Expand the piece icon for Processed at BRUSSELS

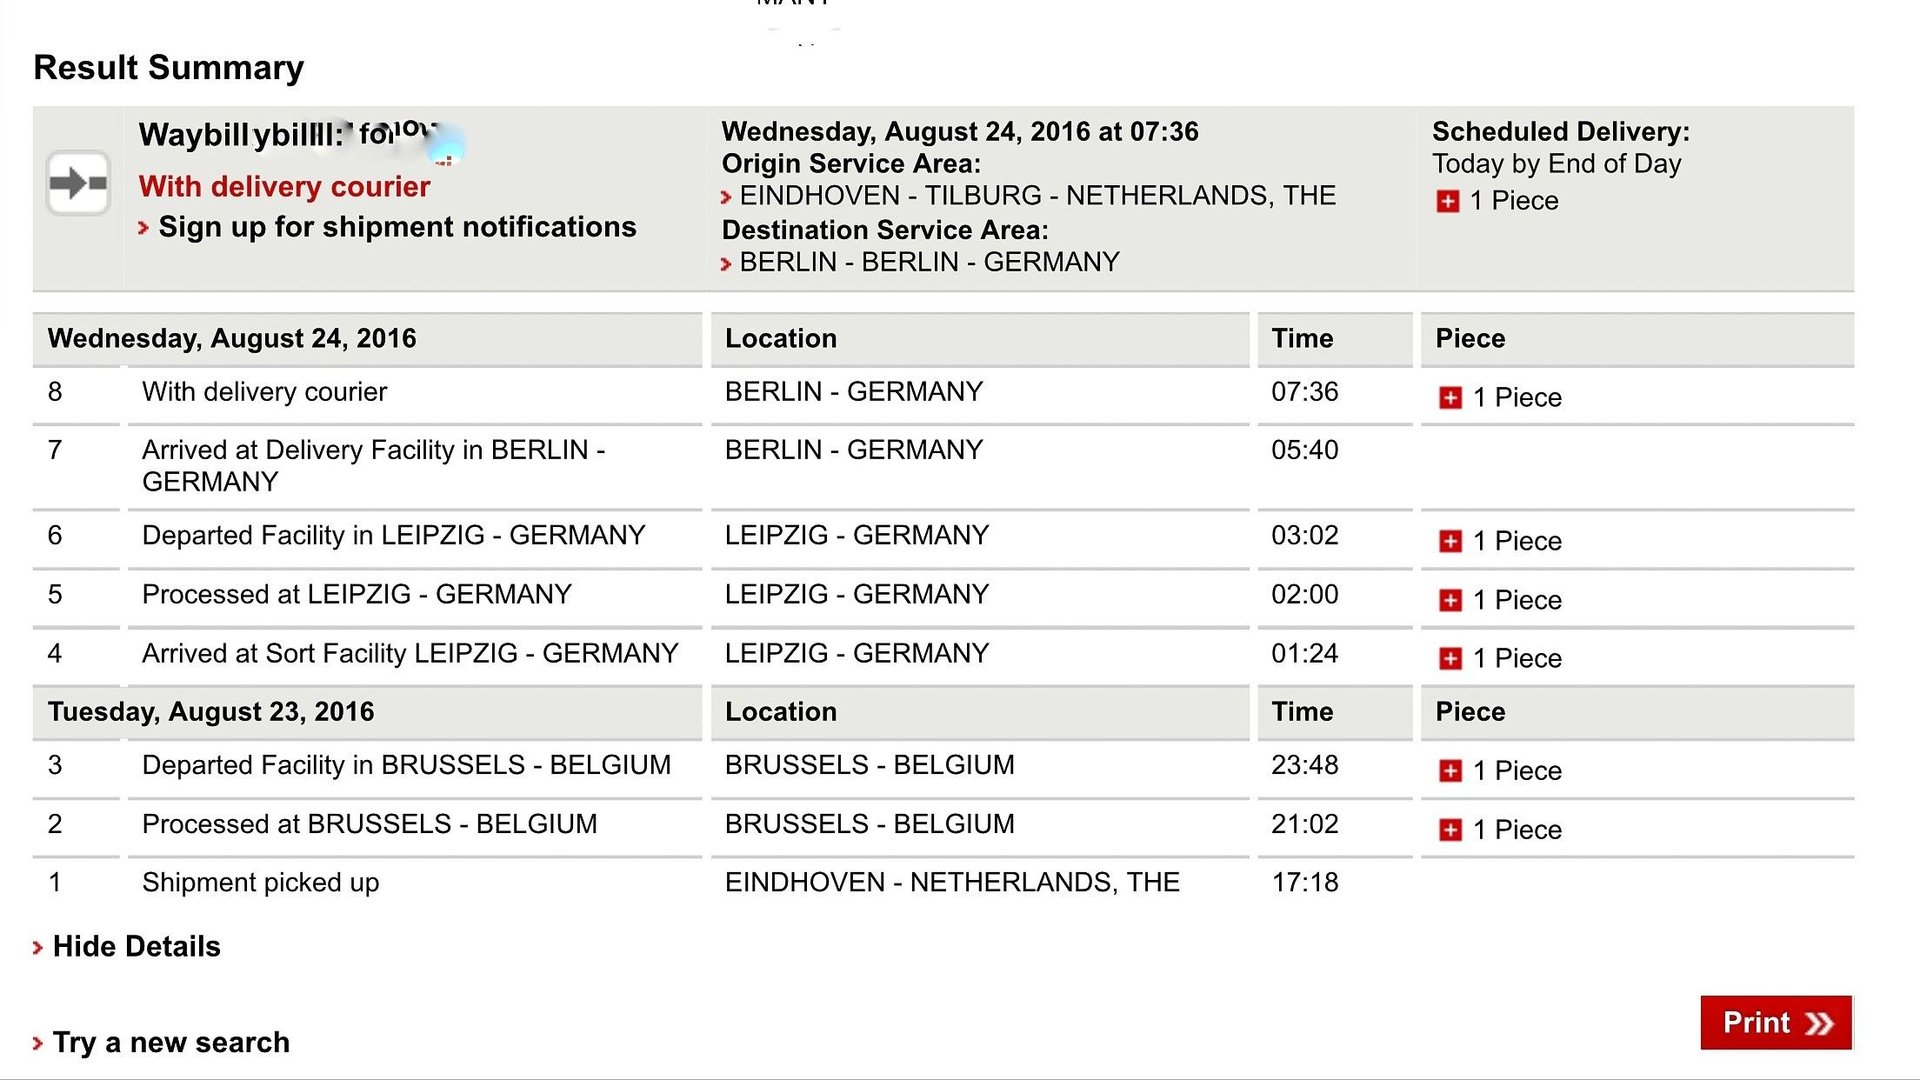point(1450,830)
